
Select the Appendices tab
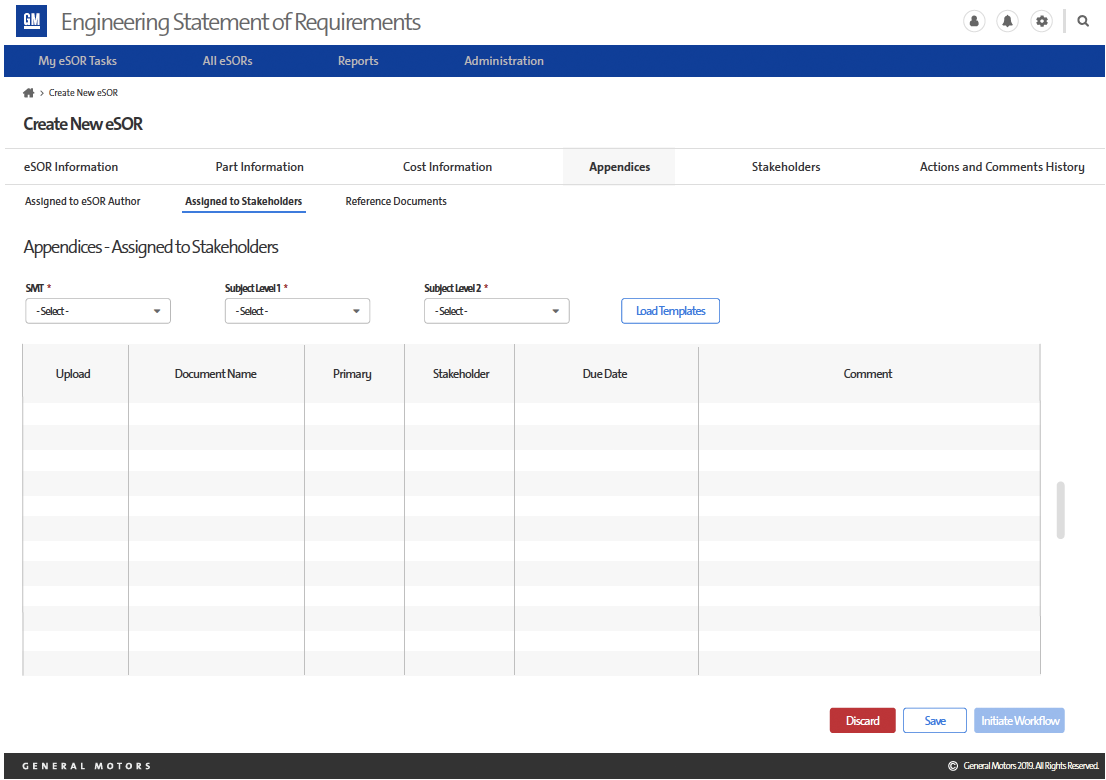[x=619, y=167]
